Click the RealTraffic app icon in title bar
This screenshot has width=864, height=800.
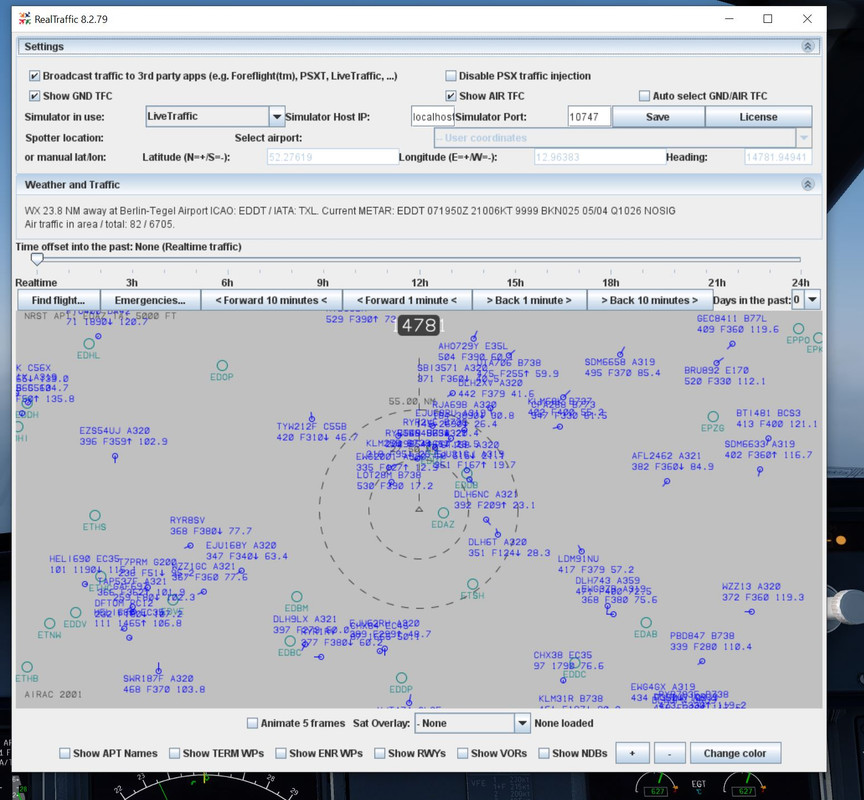(24, 19)
